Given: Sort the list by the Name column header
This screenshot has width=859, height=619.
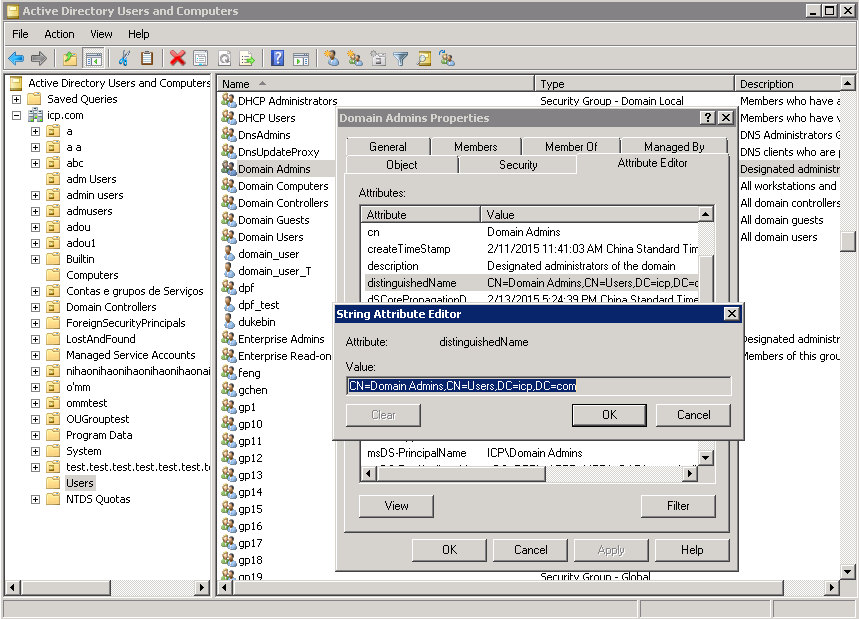Looking at the screenshot, I should click(x=375, y=84).
